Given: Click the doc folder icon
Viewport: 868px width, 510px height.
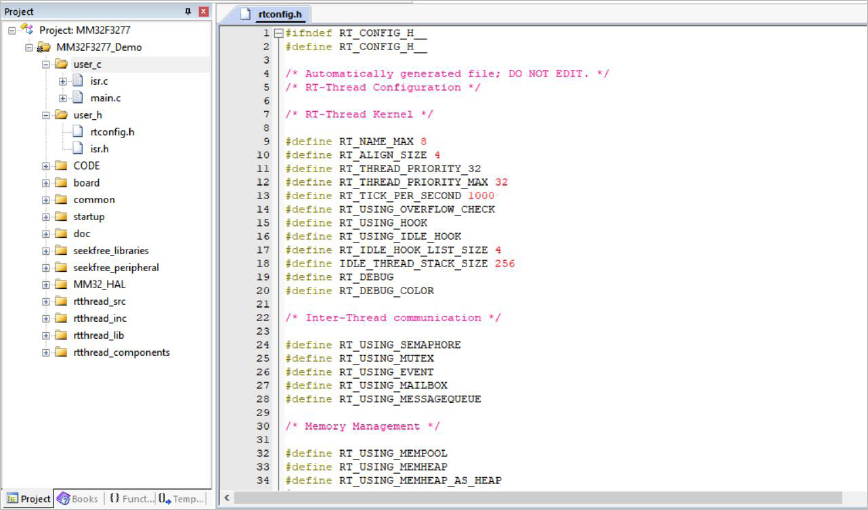Looking at the screenshot, I should 61,234.
